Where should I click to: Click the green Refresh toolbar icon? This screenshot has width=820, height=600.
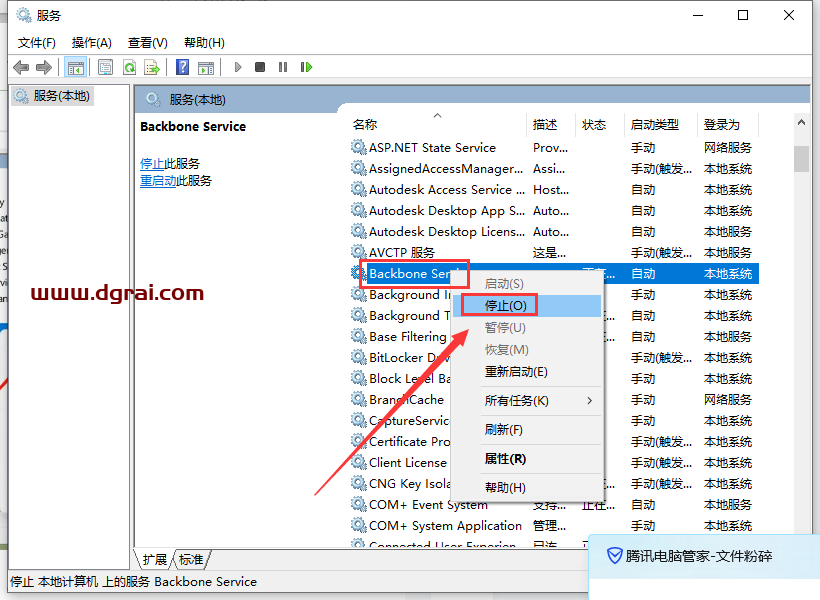point(129,67)
